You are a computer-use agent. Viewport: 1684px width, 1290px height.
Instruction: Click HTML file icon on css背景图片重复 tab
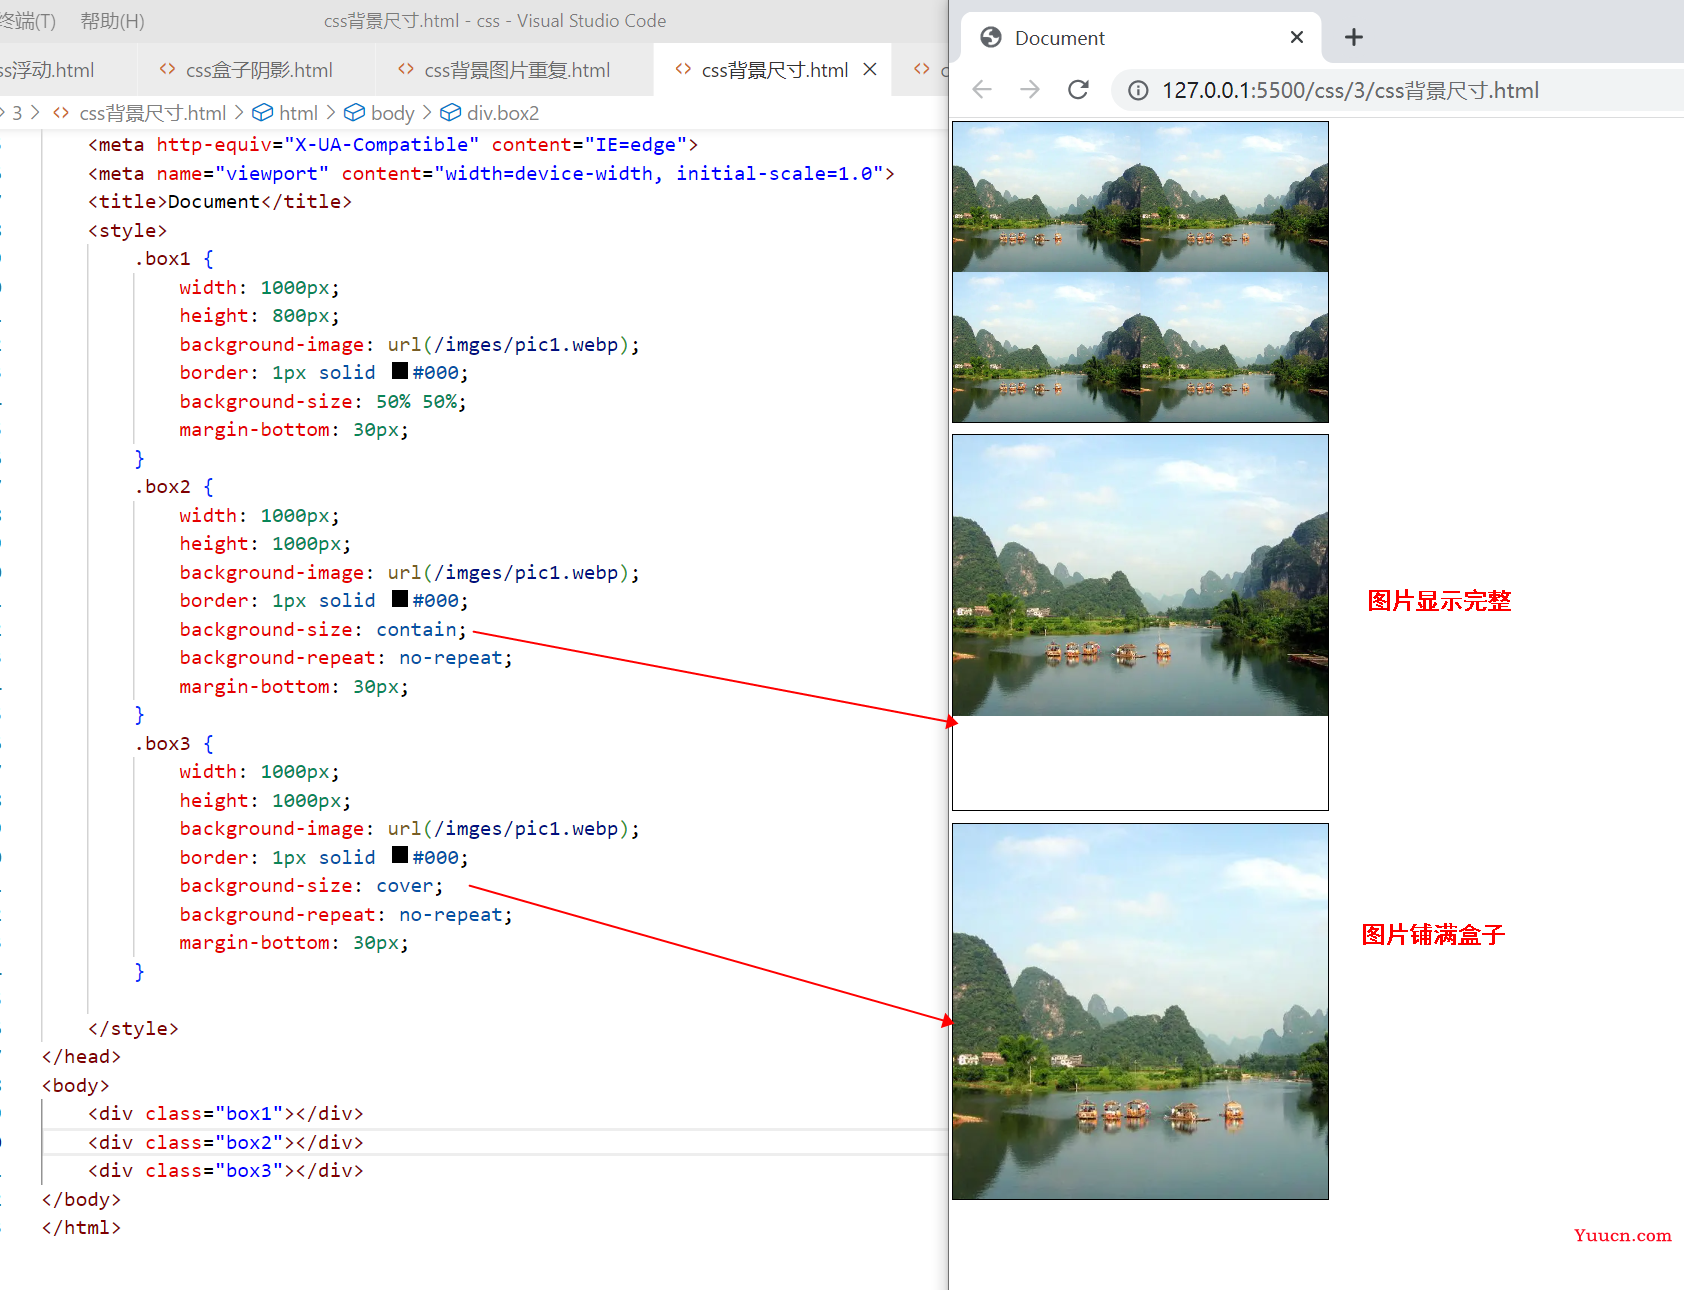coord(405,69)
